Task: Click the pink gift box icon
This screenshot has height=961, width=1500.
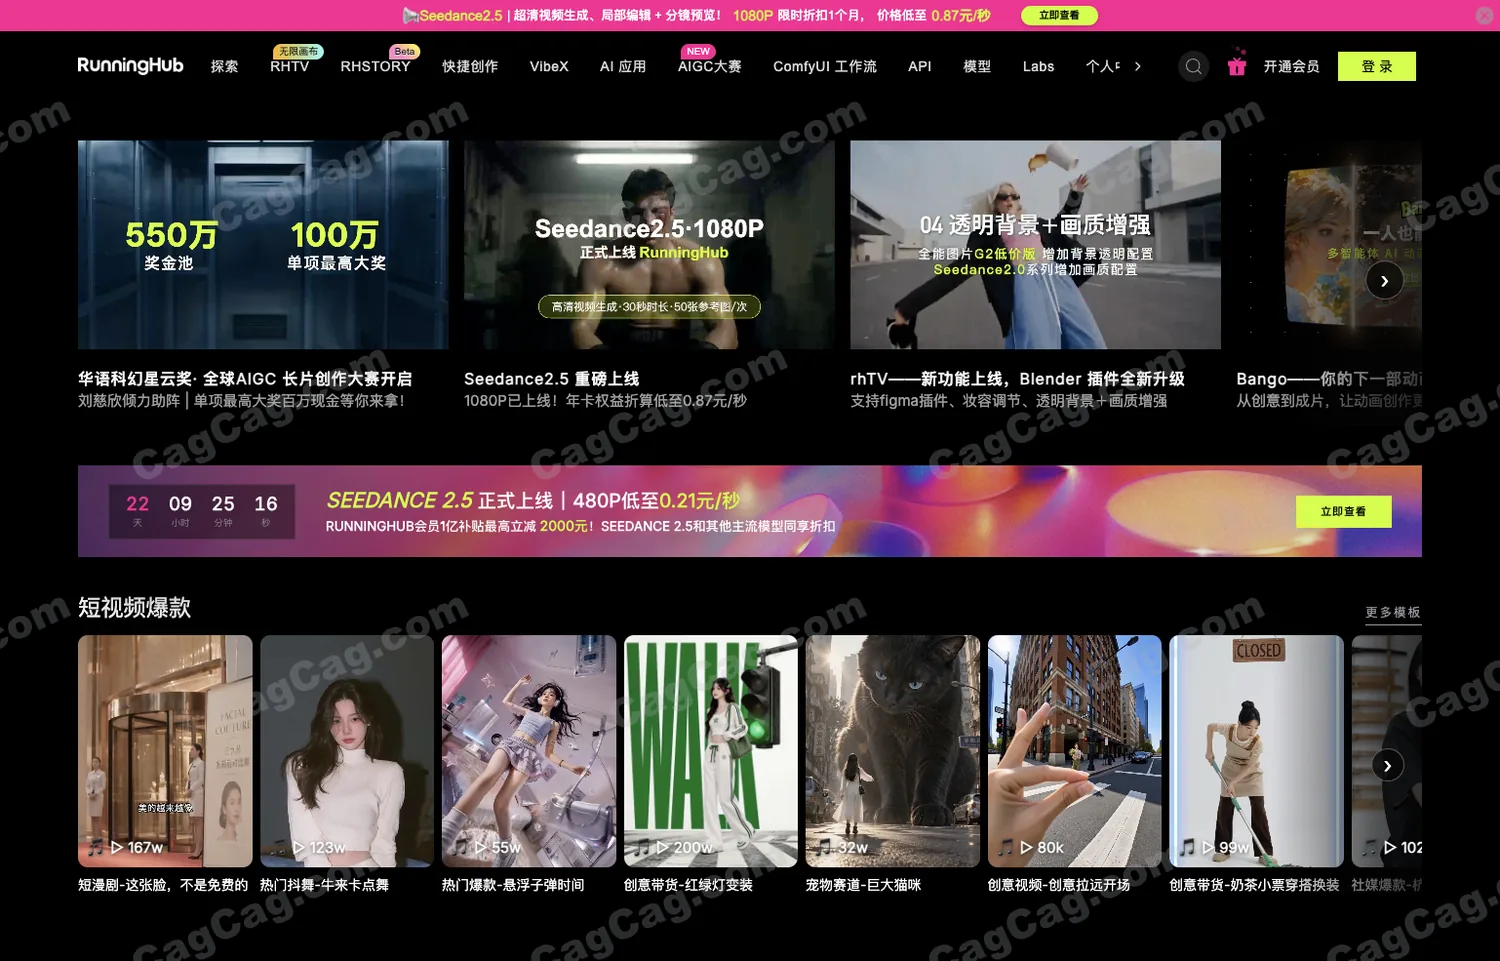Action: [x=1237, y=65]
